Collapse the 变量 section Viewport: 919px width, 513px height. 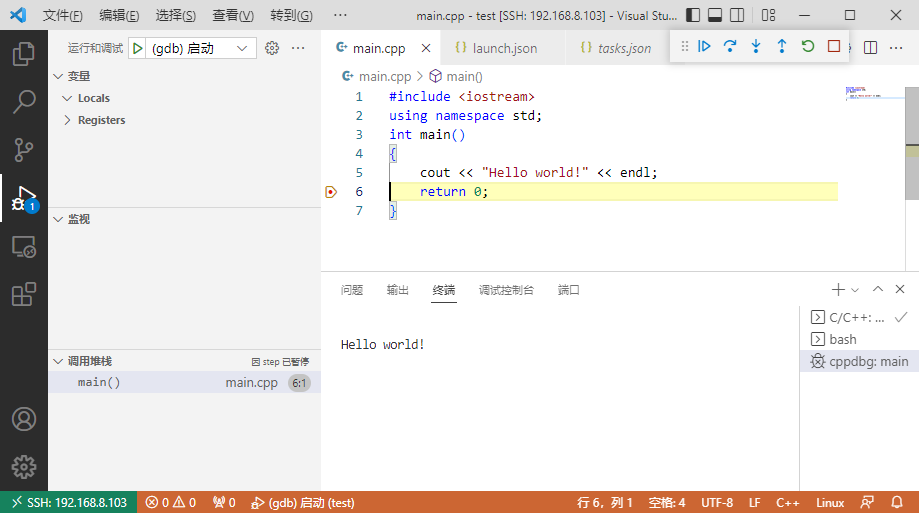(58, 76)
